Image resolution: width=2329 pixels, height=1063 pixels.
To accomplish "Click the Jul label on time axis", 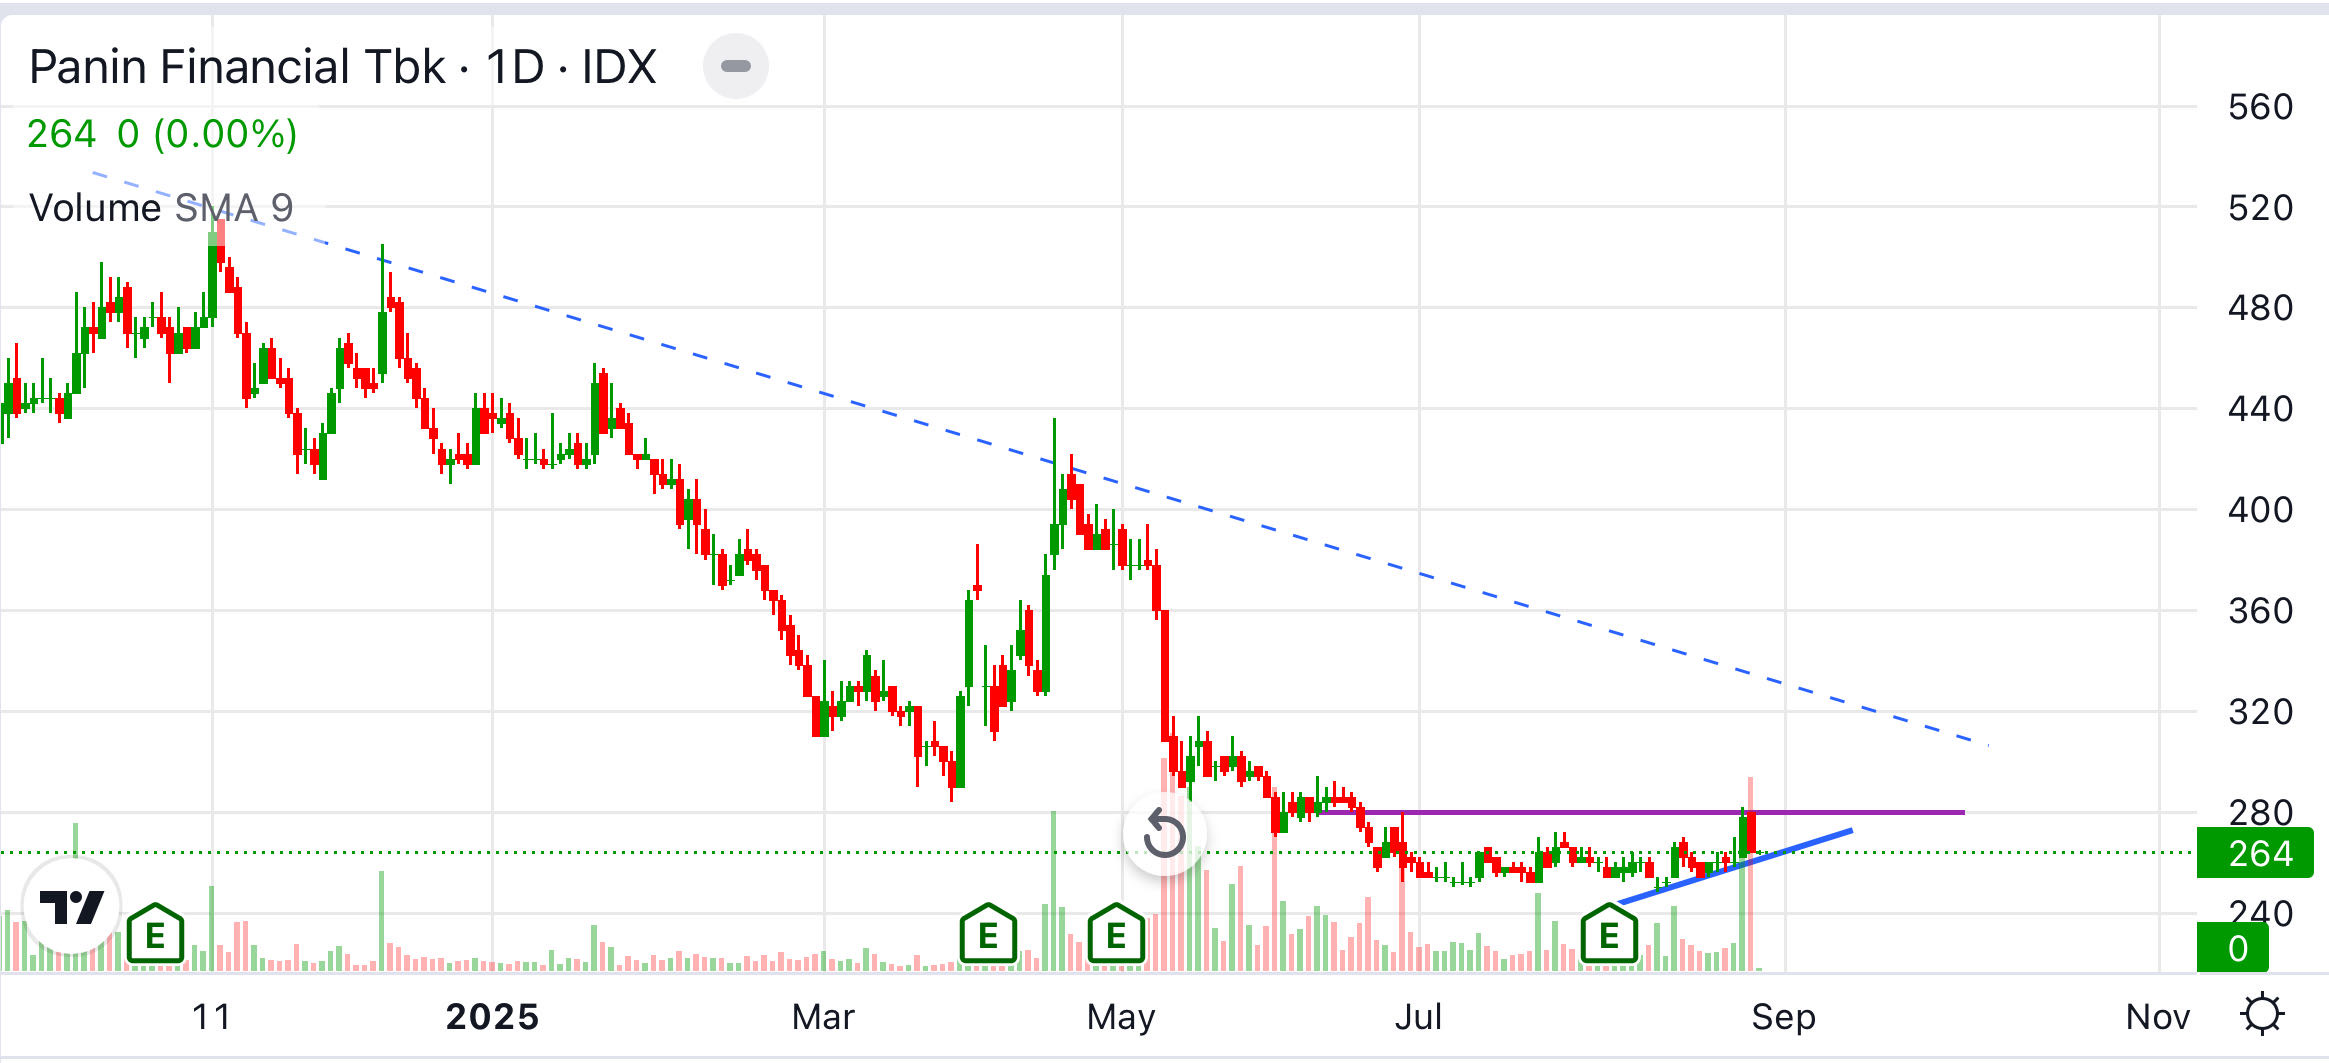I will tap(1418, 1017).
